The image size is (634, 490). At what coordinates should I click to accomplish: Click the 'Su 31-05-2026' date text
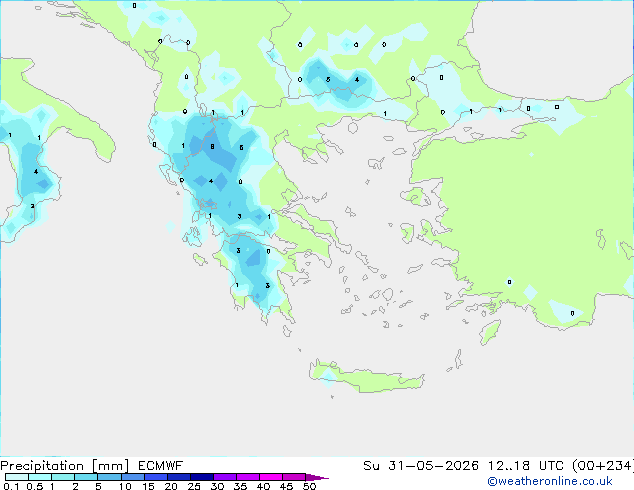[421, 466]
